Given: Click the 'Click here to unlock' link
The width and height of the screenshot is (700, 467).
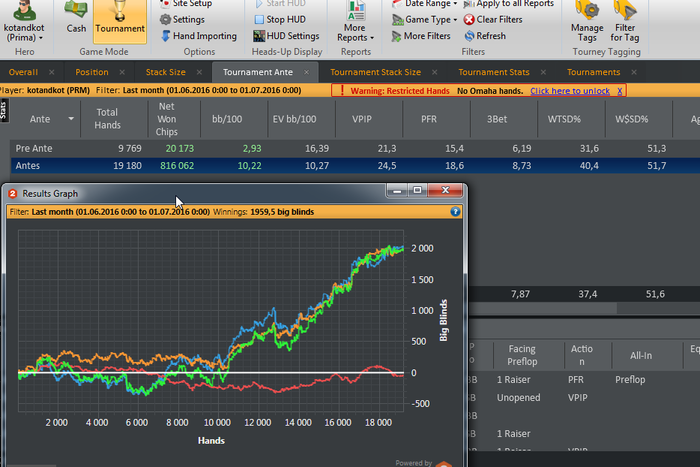Looking at the screenshot, I should point(570,91).
